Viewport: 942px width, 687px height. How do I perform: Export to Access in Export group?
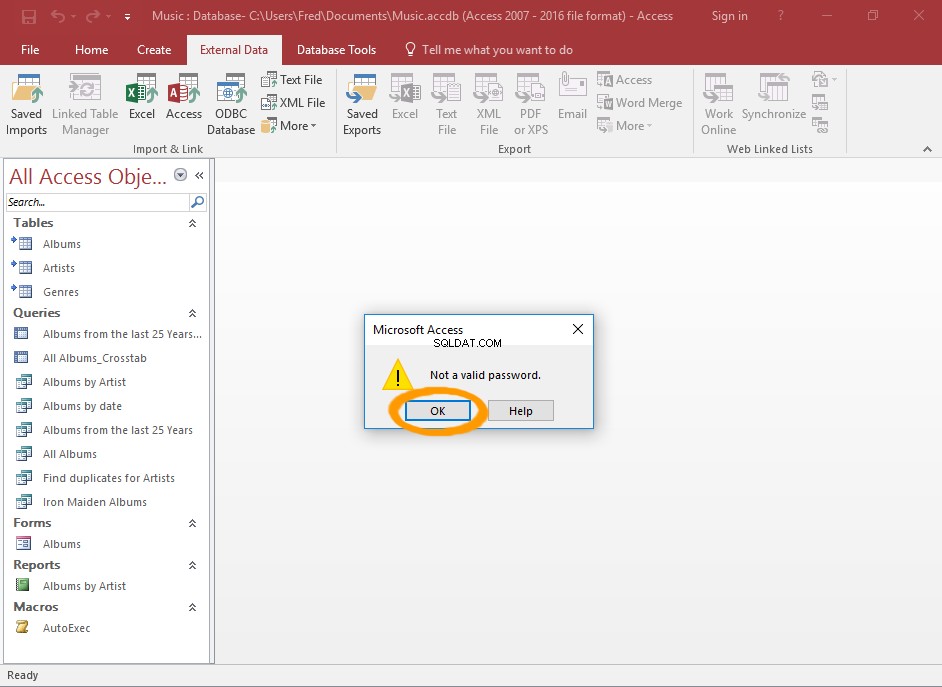click(625, 79)
